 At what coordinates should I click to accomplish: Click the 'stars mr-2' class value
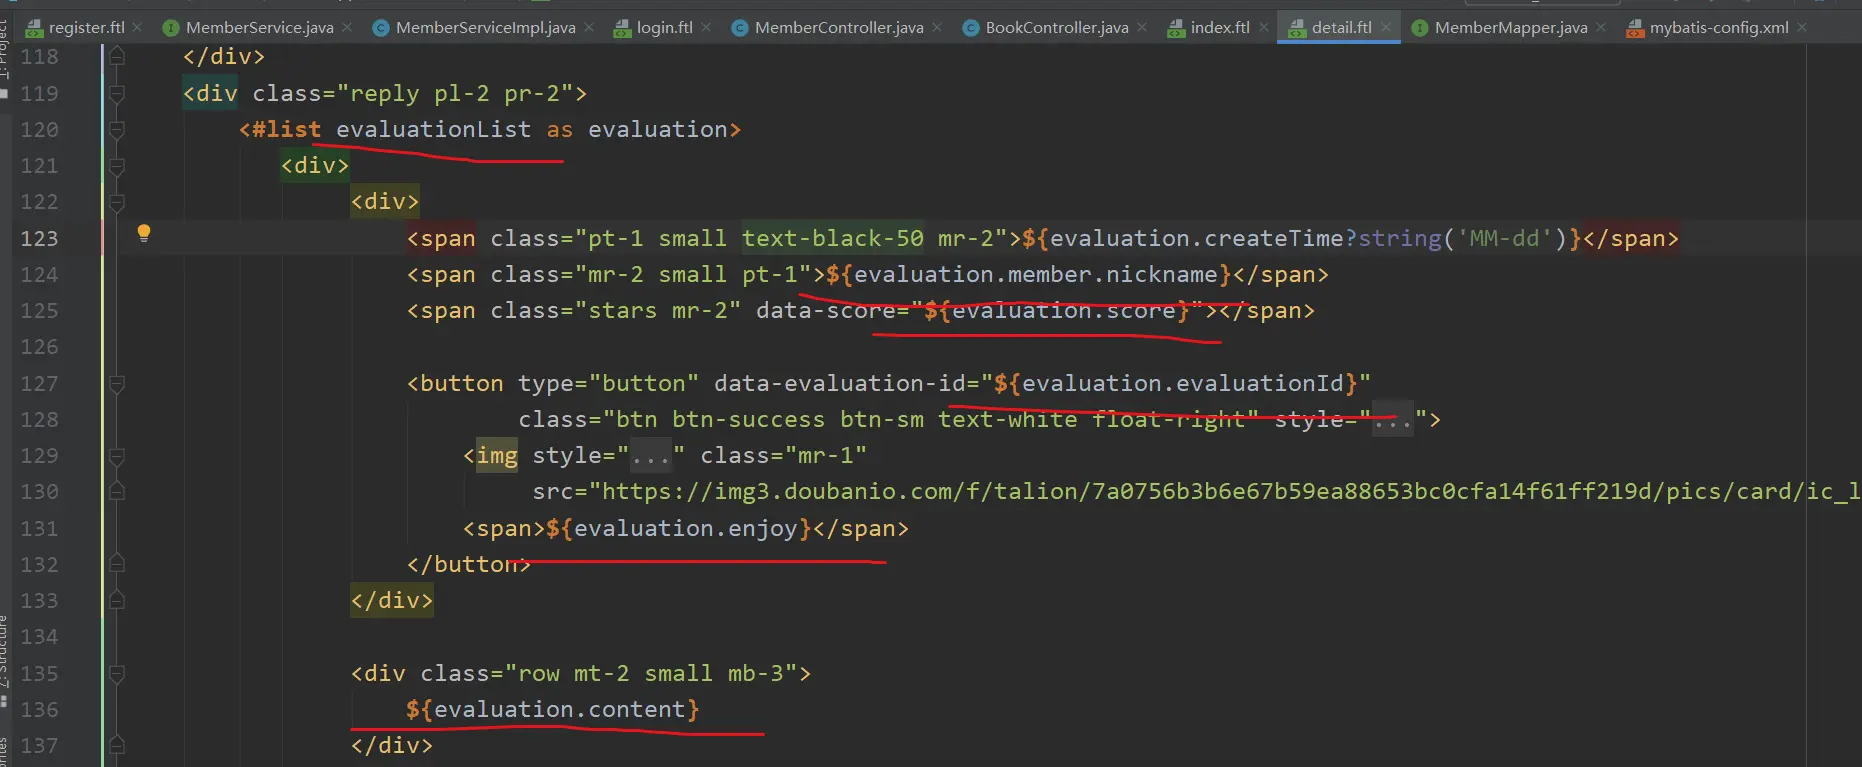(x=658, y=311)
